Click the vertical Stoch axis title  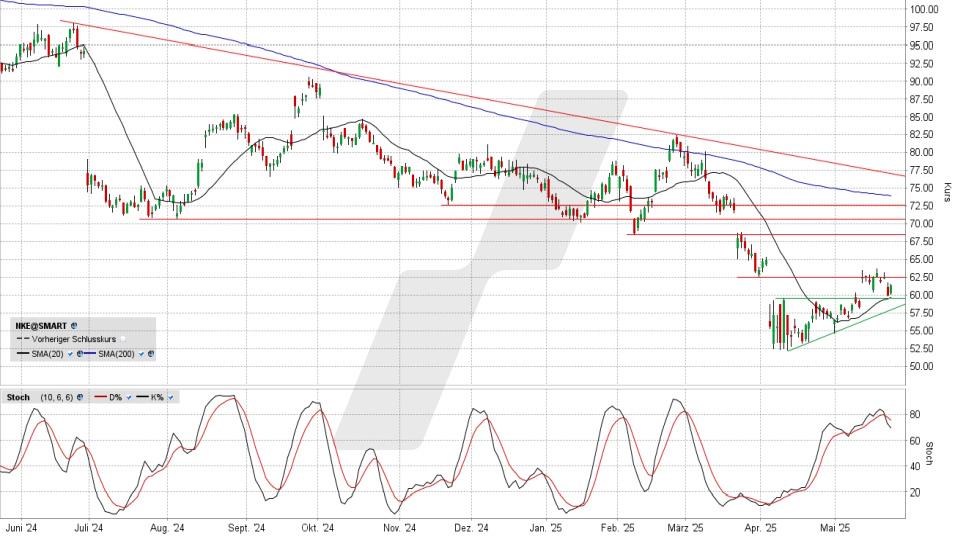tap(929, 454)
